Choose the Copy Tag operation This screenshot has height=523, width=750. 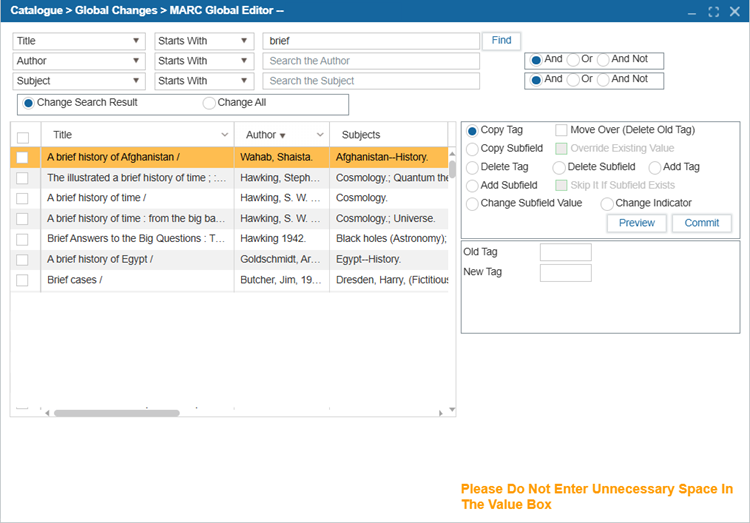[472, 131]
